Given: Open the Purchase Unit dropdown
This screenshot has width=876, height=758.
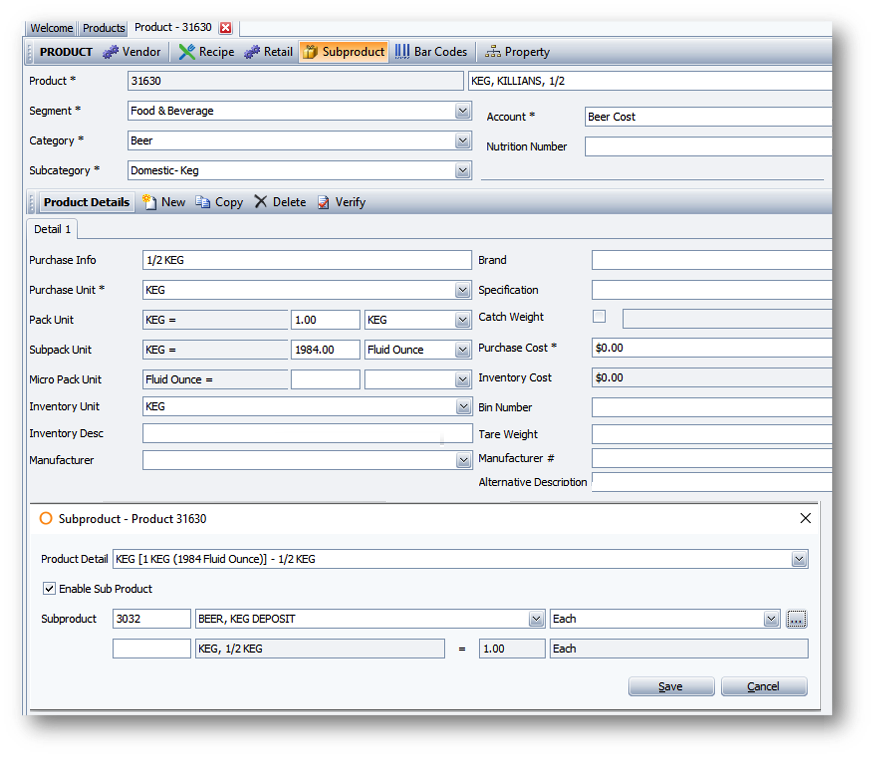Looking at the screenshot, I should click(463, 290).
